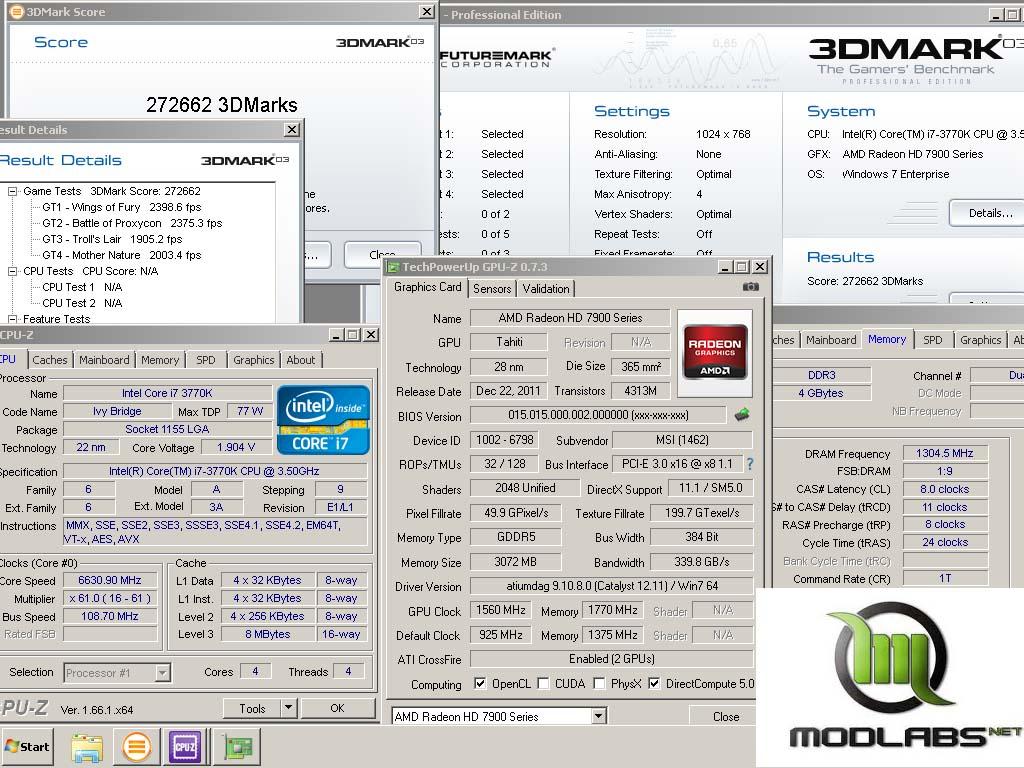Toggle the DirectCompute 5.0 checkbox
This screenshot has height=768, width=1024.
tap(654, 683)
